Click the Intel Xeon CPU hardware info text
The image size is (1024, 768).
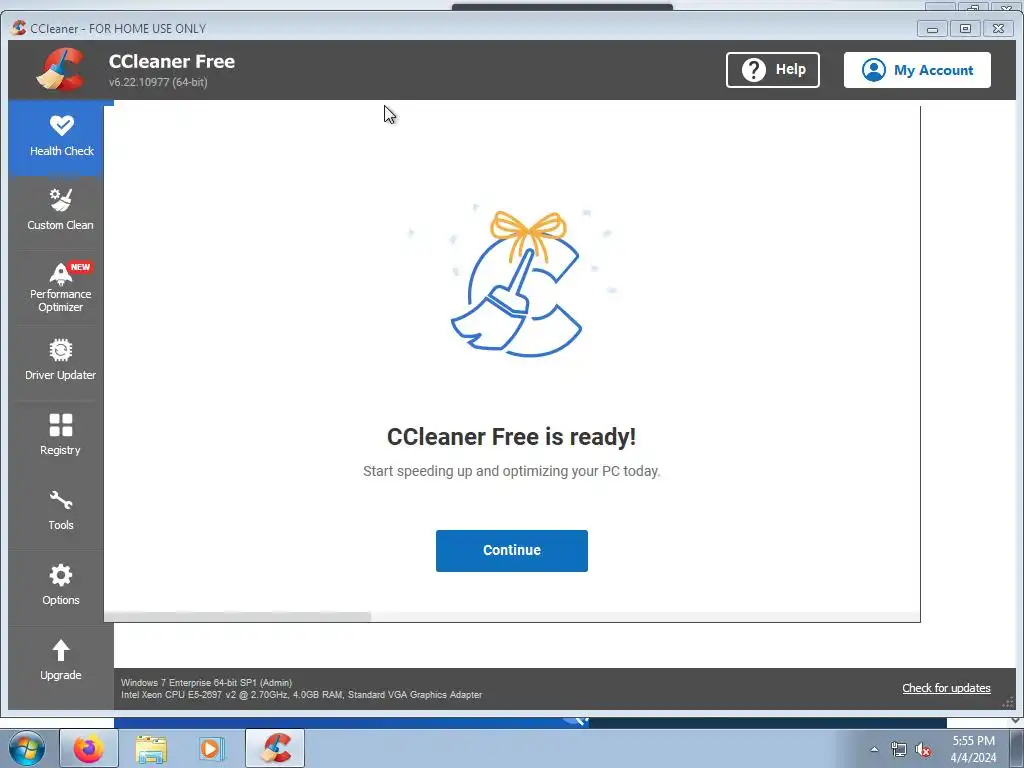pos(301,695)
